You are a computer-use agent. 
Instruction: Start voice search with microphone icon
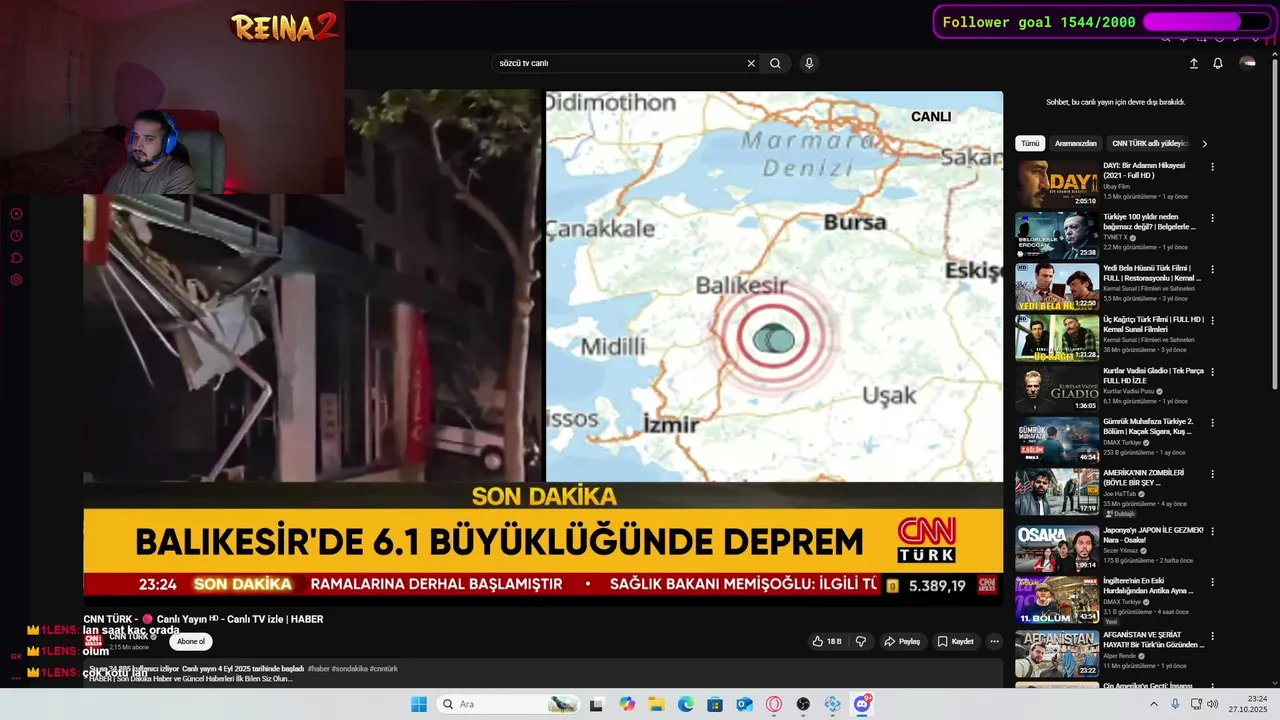809,63
